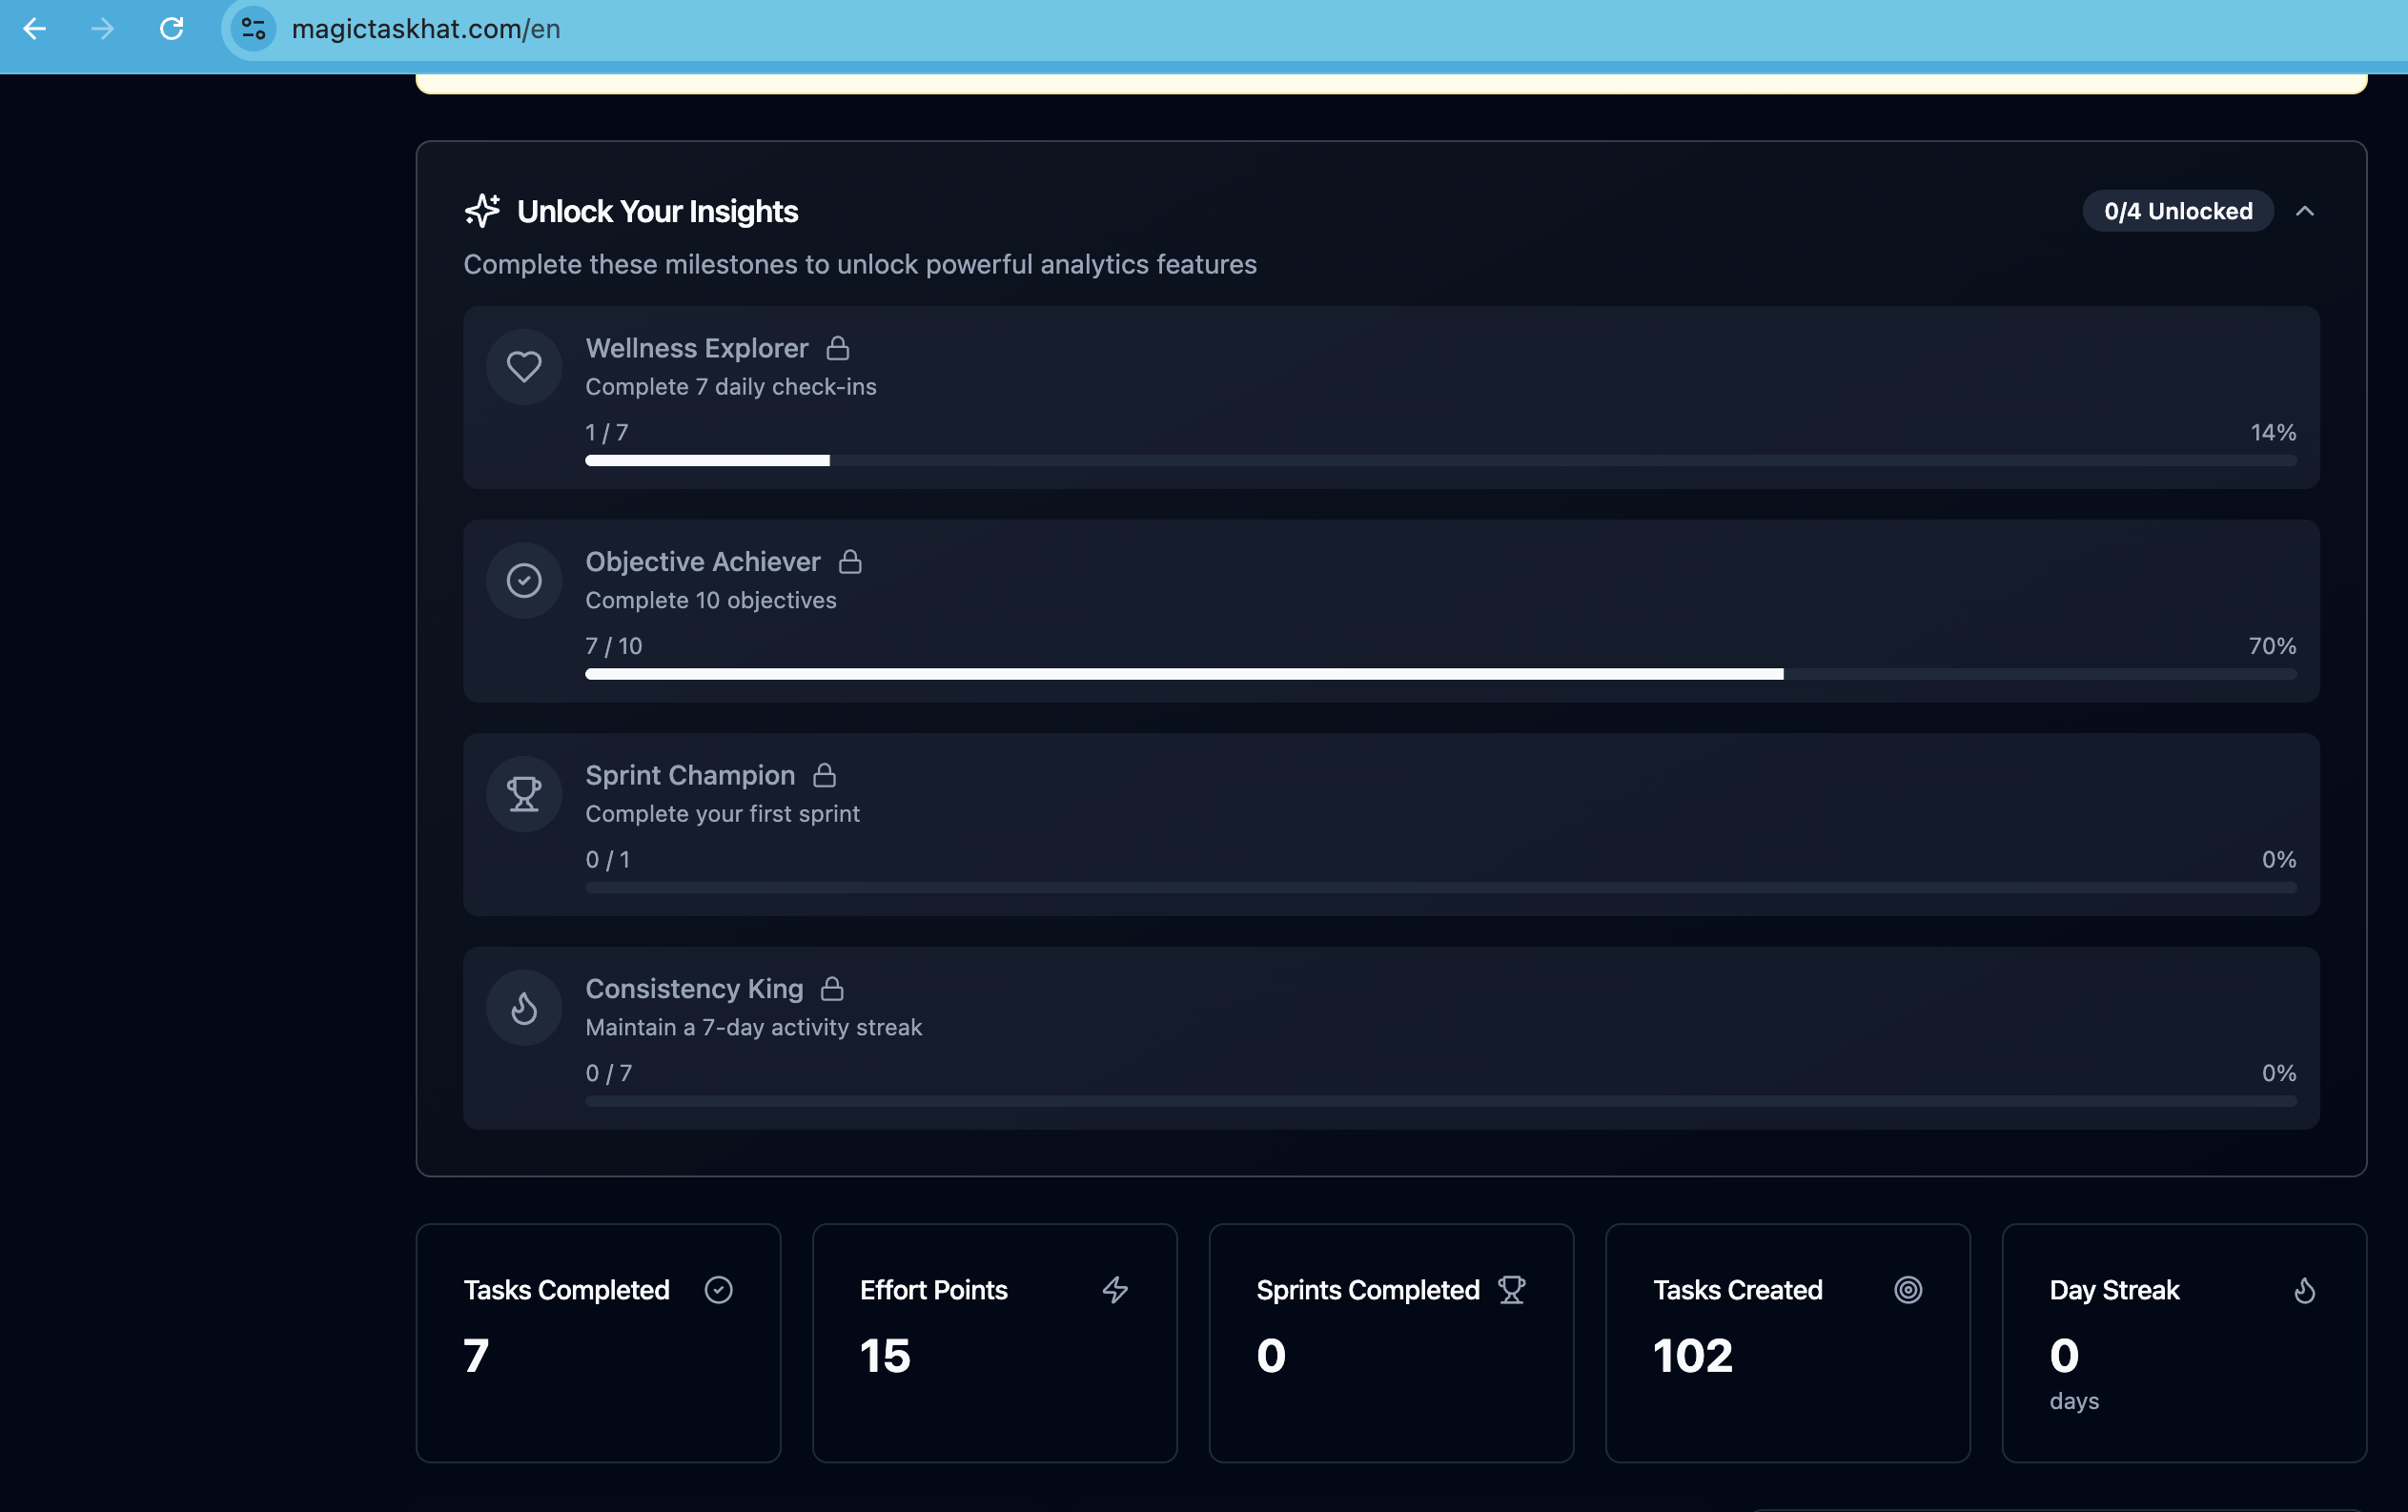
Task: Click the Consistency King flame icon
Action: point(524,1008)
